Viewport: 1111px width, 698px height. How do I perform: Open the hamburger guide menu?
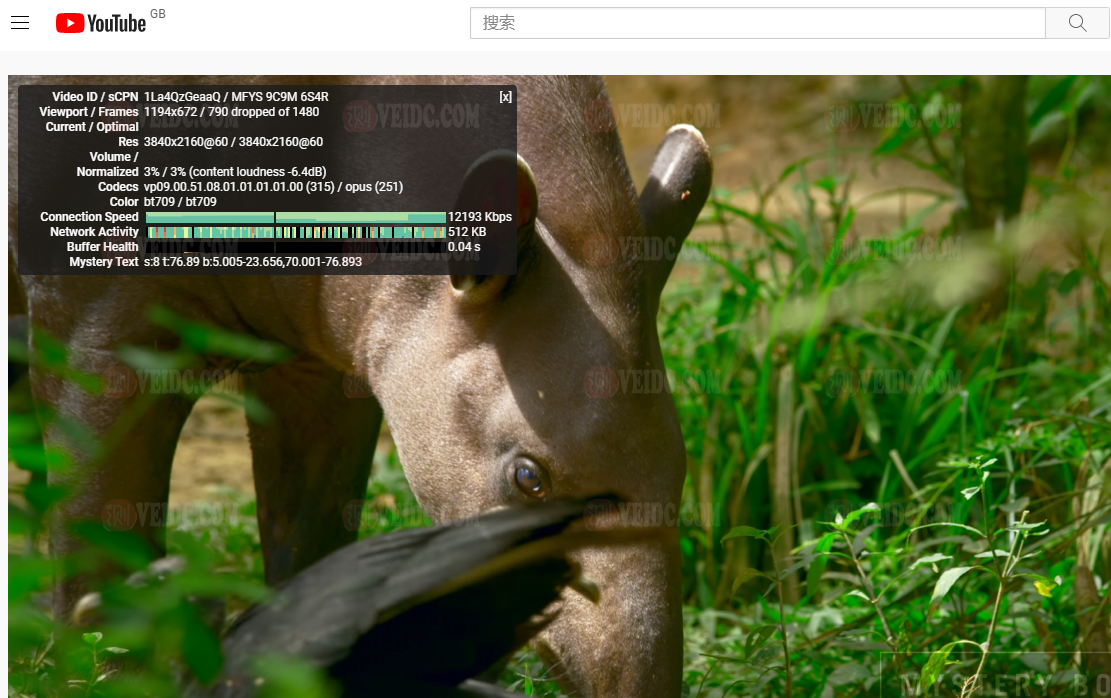point(20,23)
